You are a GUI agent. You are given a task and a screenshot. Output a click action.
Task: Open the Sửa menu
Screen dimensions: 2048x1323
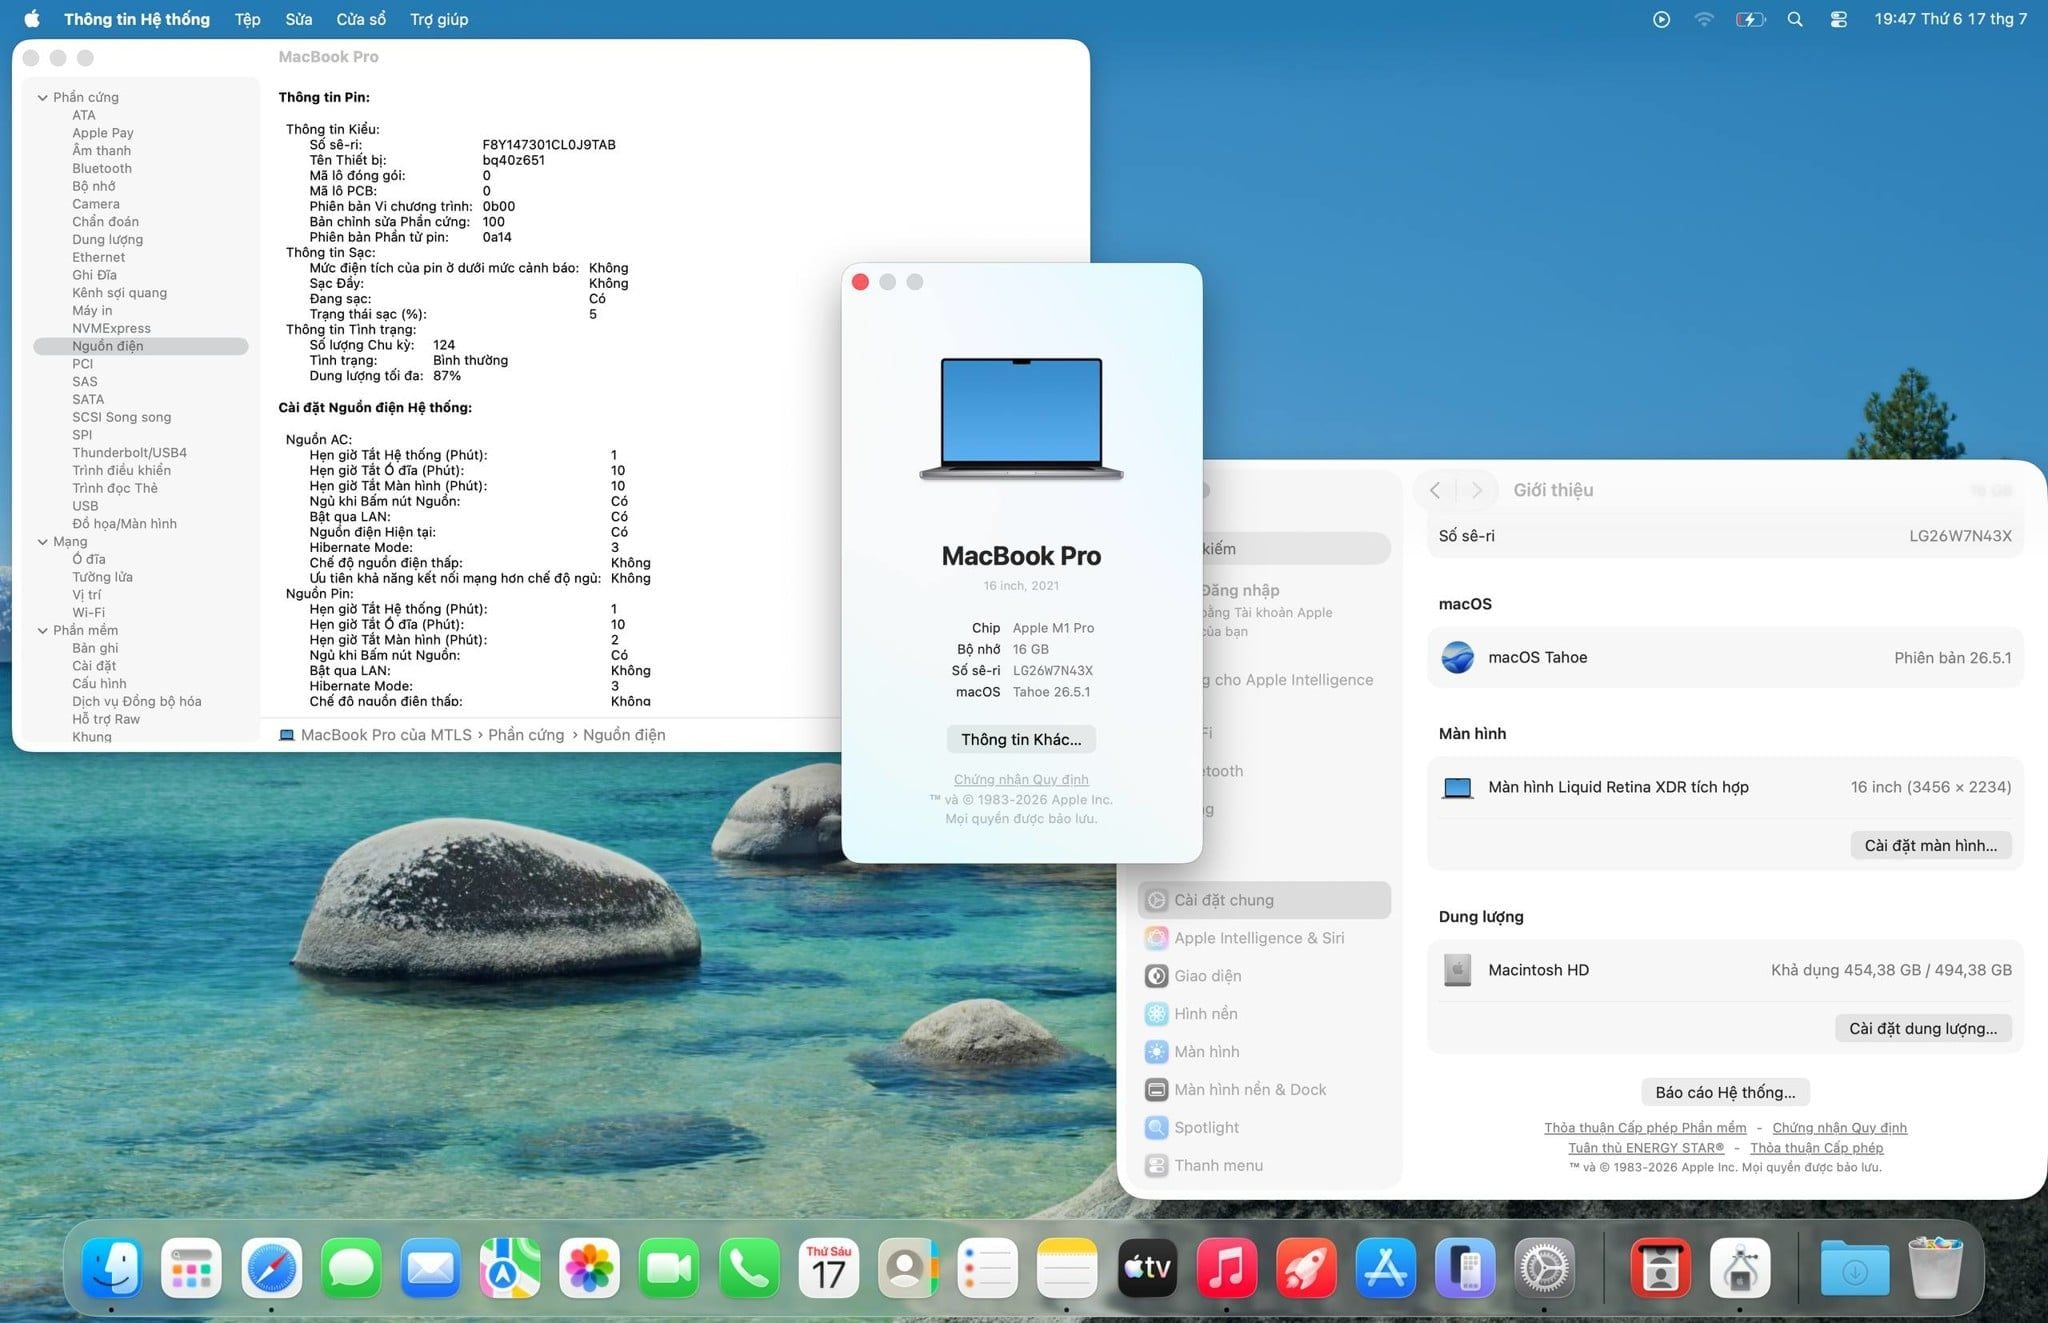298,19
